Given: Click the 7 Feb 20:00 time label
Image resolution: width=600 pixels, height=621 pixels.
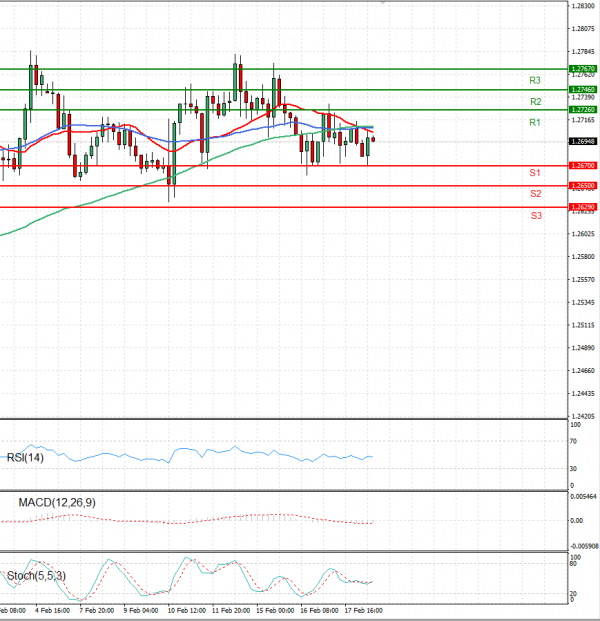Looking at the screenshot, I should coord(96,610).
